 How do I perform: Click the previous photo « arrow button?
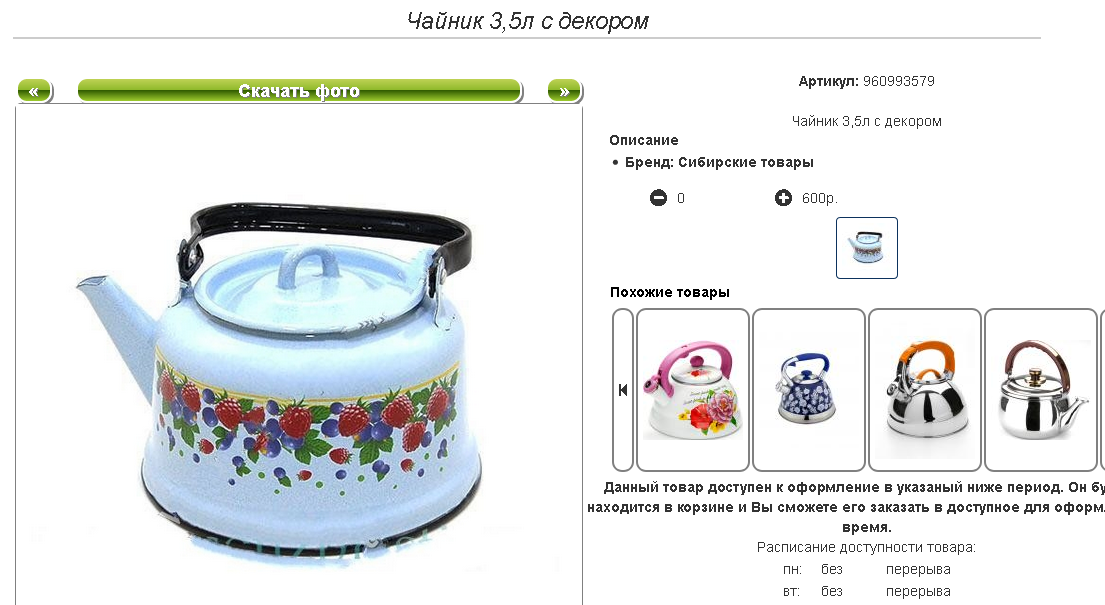tap(35, 91)
